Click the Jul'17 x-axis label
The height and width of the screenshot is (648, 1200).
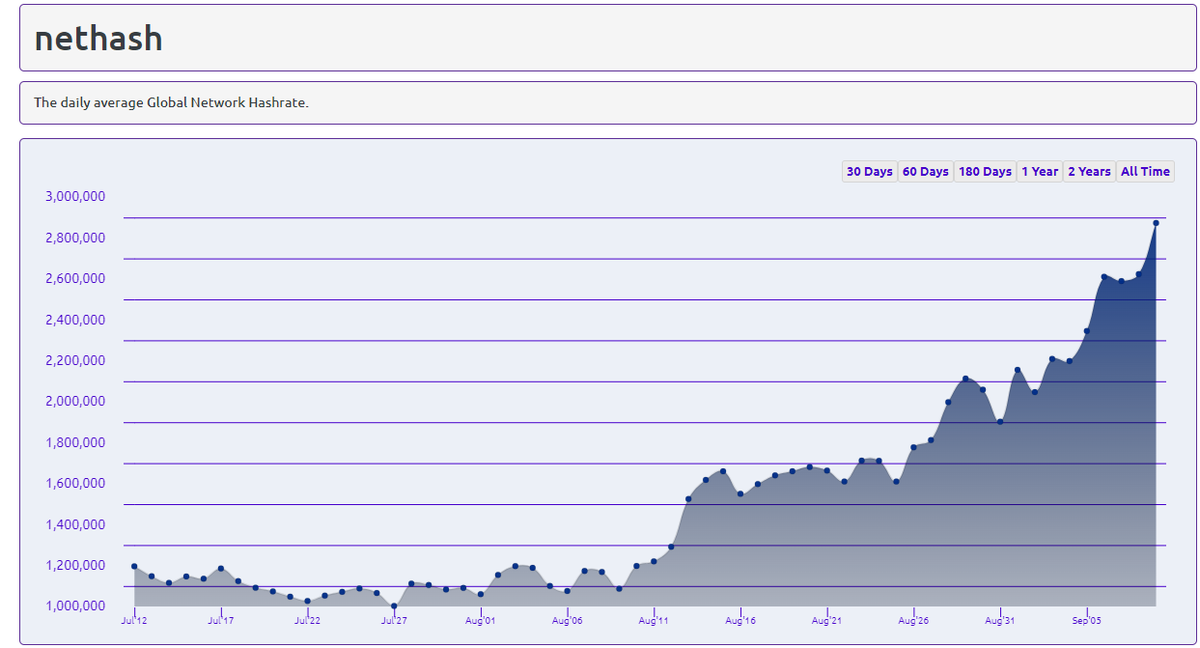[221, 621]
